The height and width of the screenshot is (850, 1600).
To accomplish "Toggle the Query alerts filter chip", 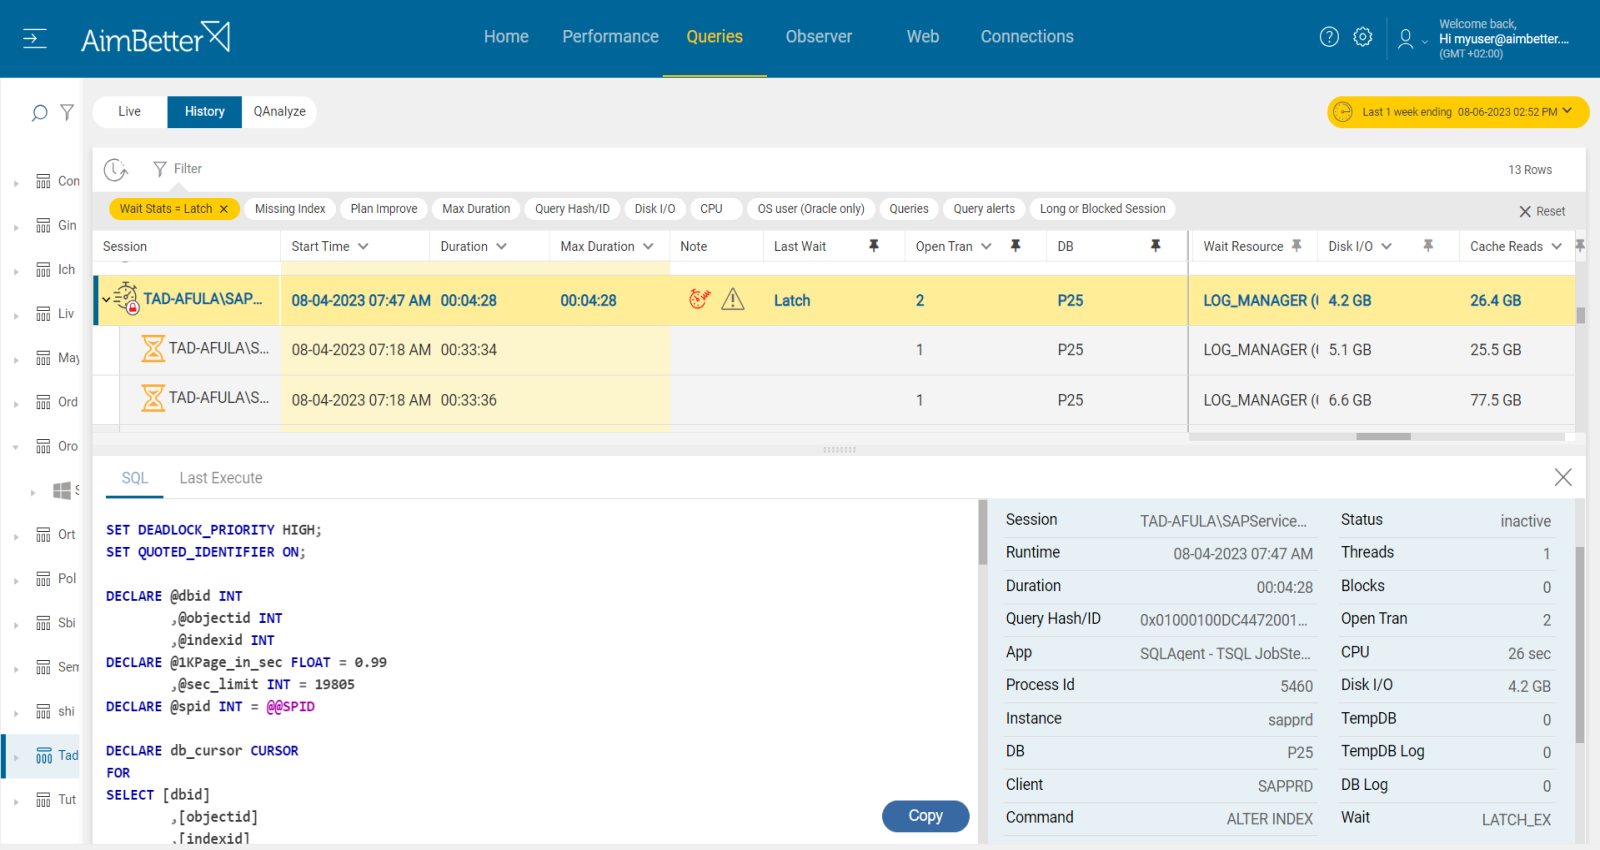I will (x=984, y=209).
